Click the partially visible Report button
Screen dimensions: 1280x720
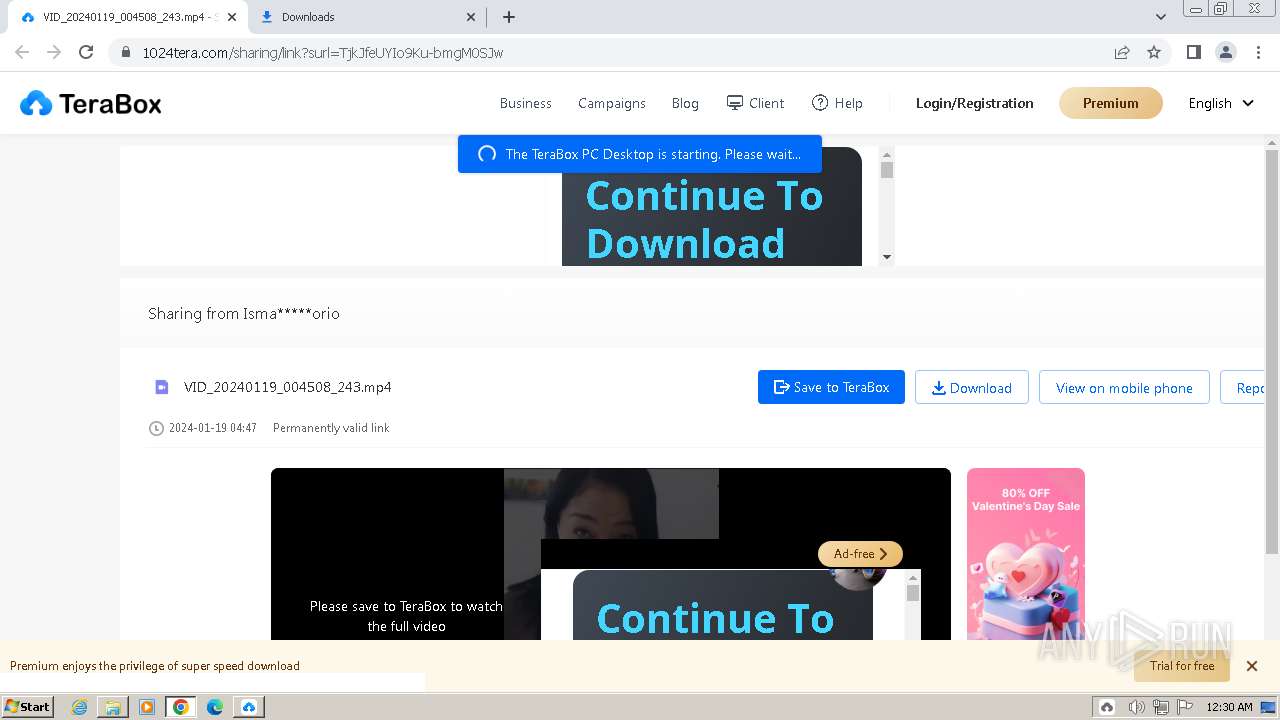[x=1243, y=387]
